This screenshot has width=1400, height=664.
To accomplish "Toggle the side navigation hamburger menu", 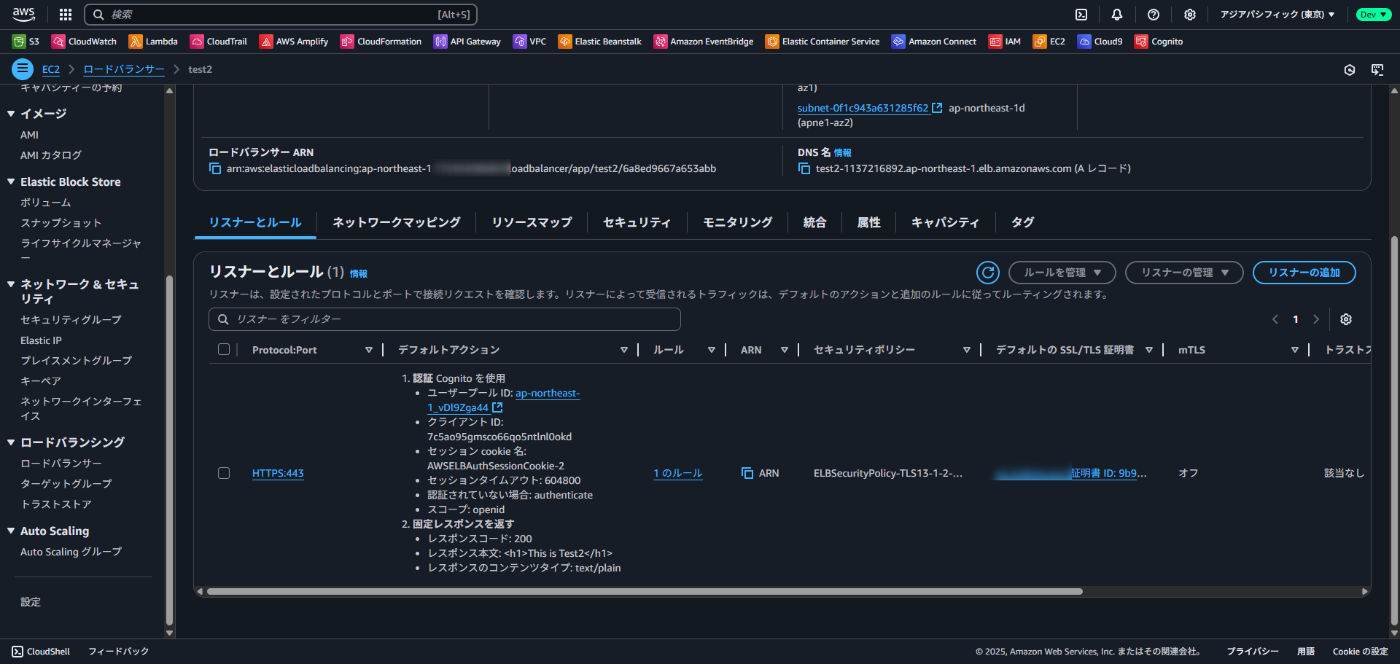I will click(22, 69).
